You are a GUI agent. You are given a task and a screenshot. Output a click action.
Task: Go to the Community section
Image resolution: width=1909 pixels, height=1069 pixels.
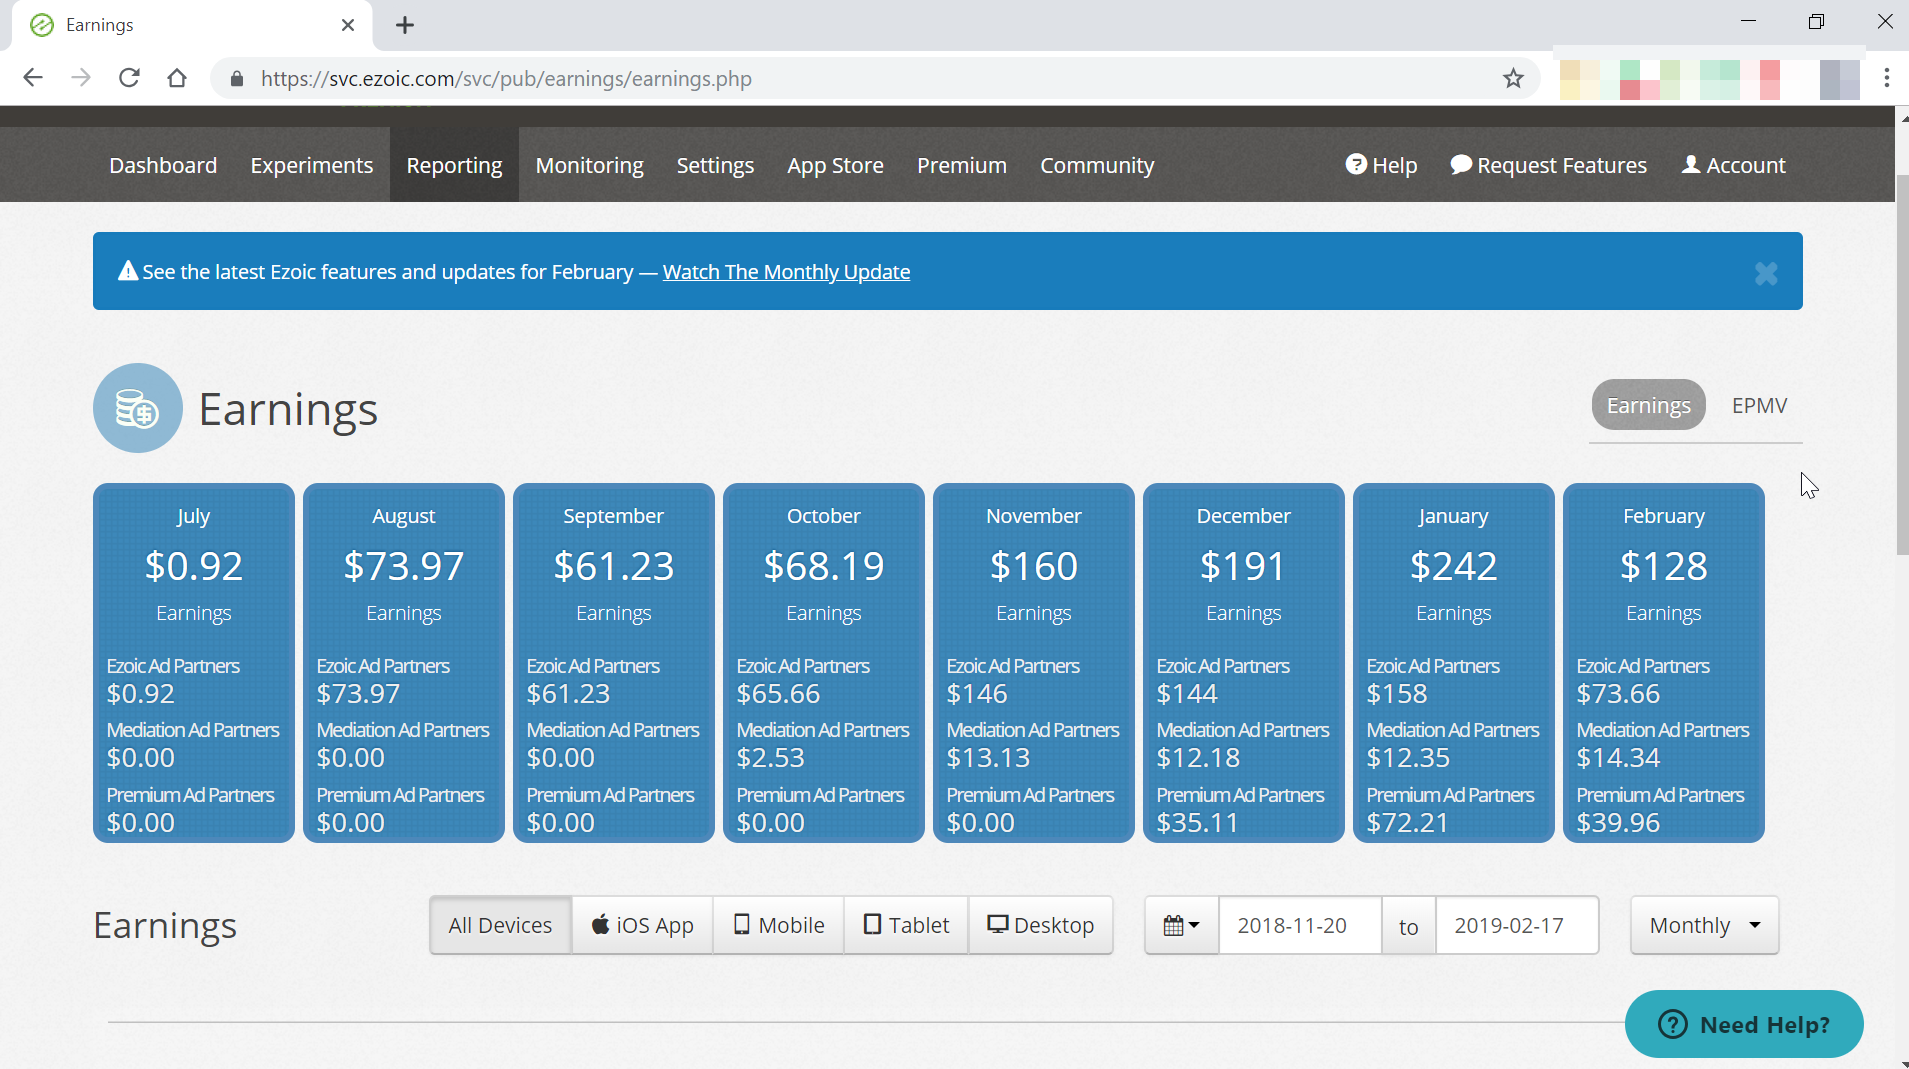coord(1097,165)
